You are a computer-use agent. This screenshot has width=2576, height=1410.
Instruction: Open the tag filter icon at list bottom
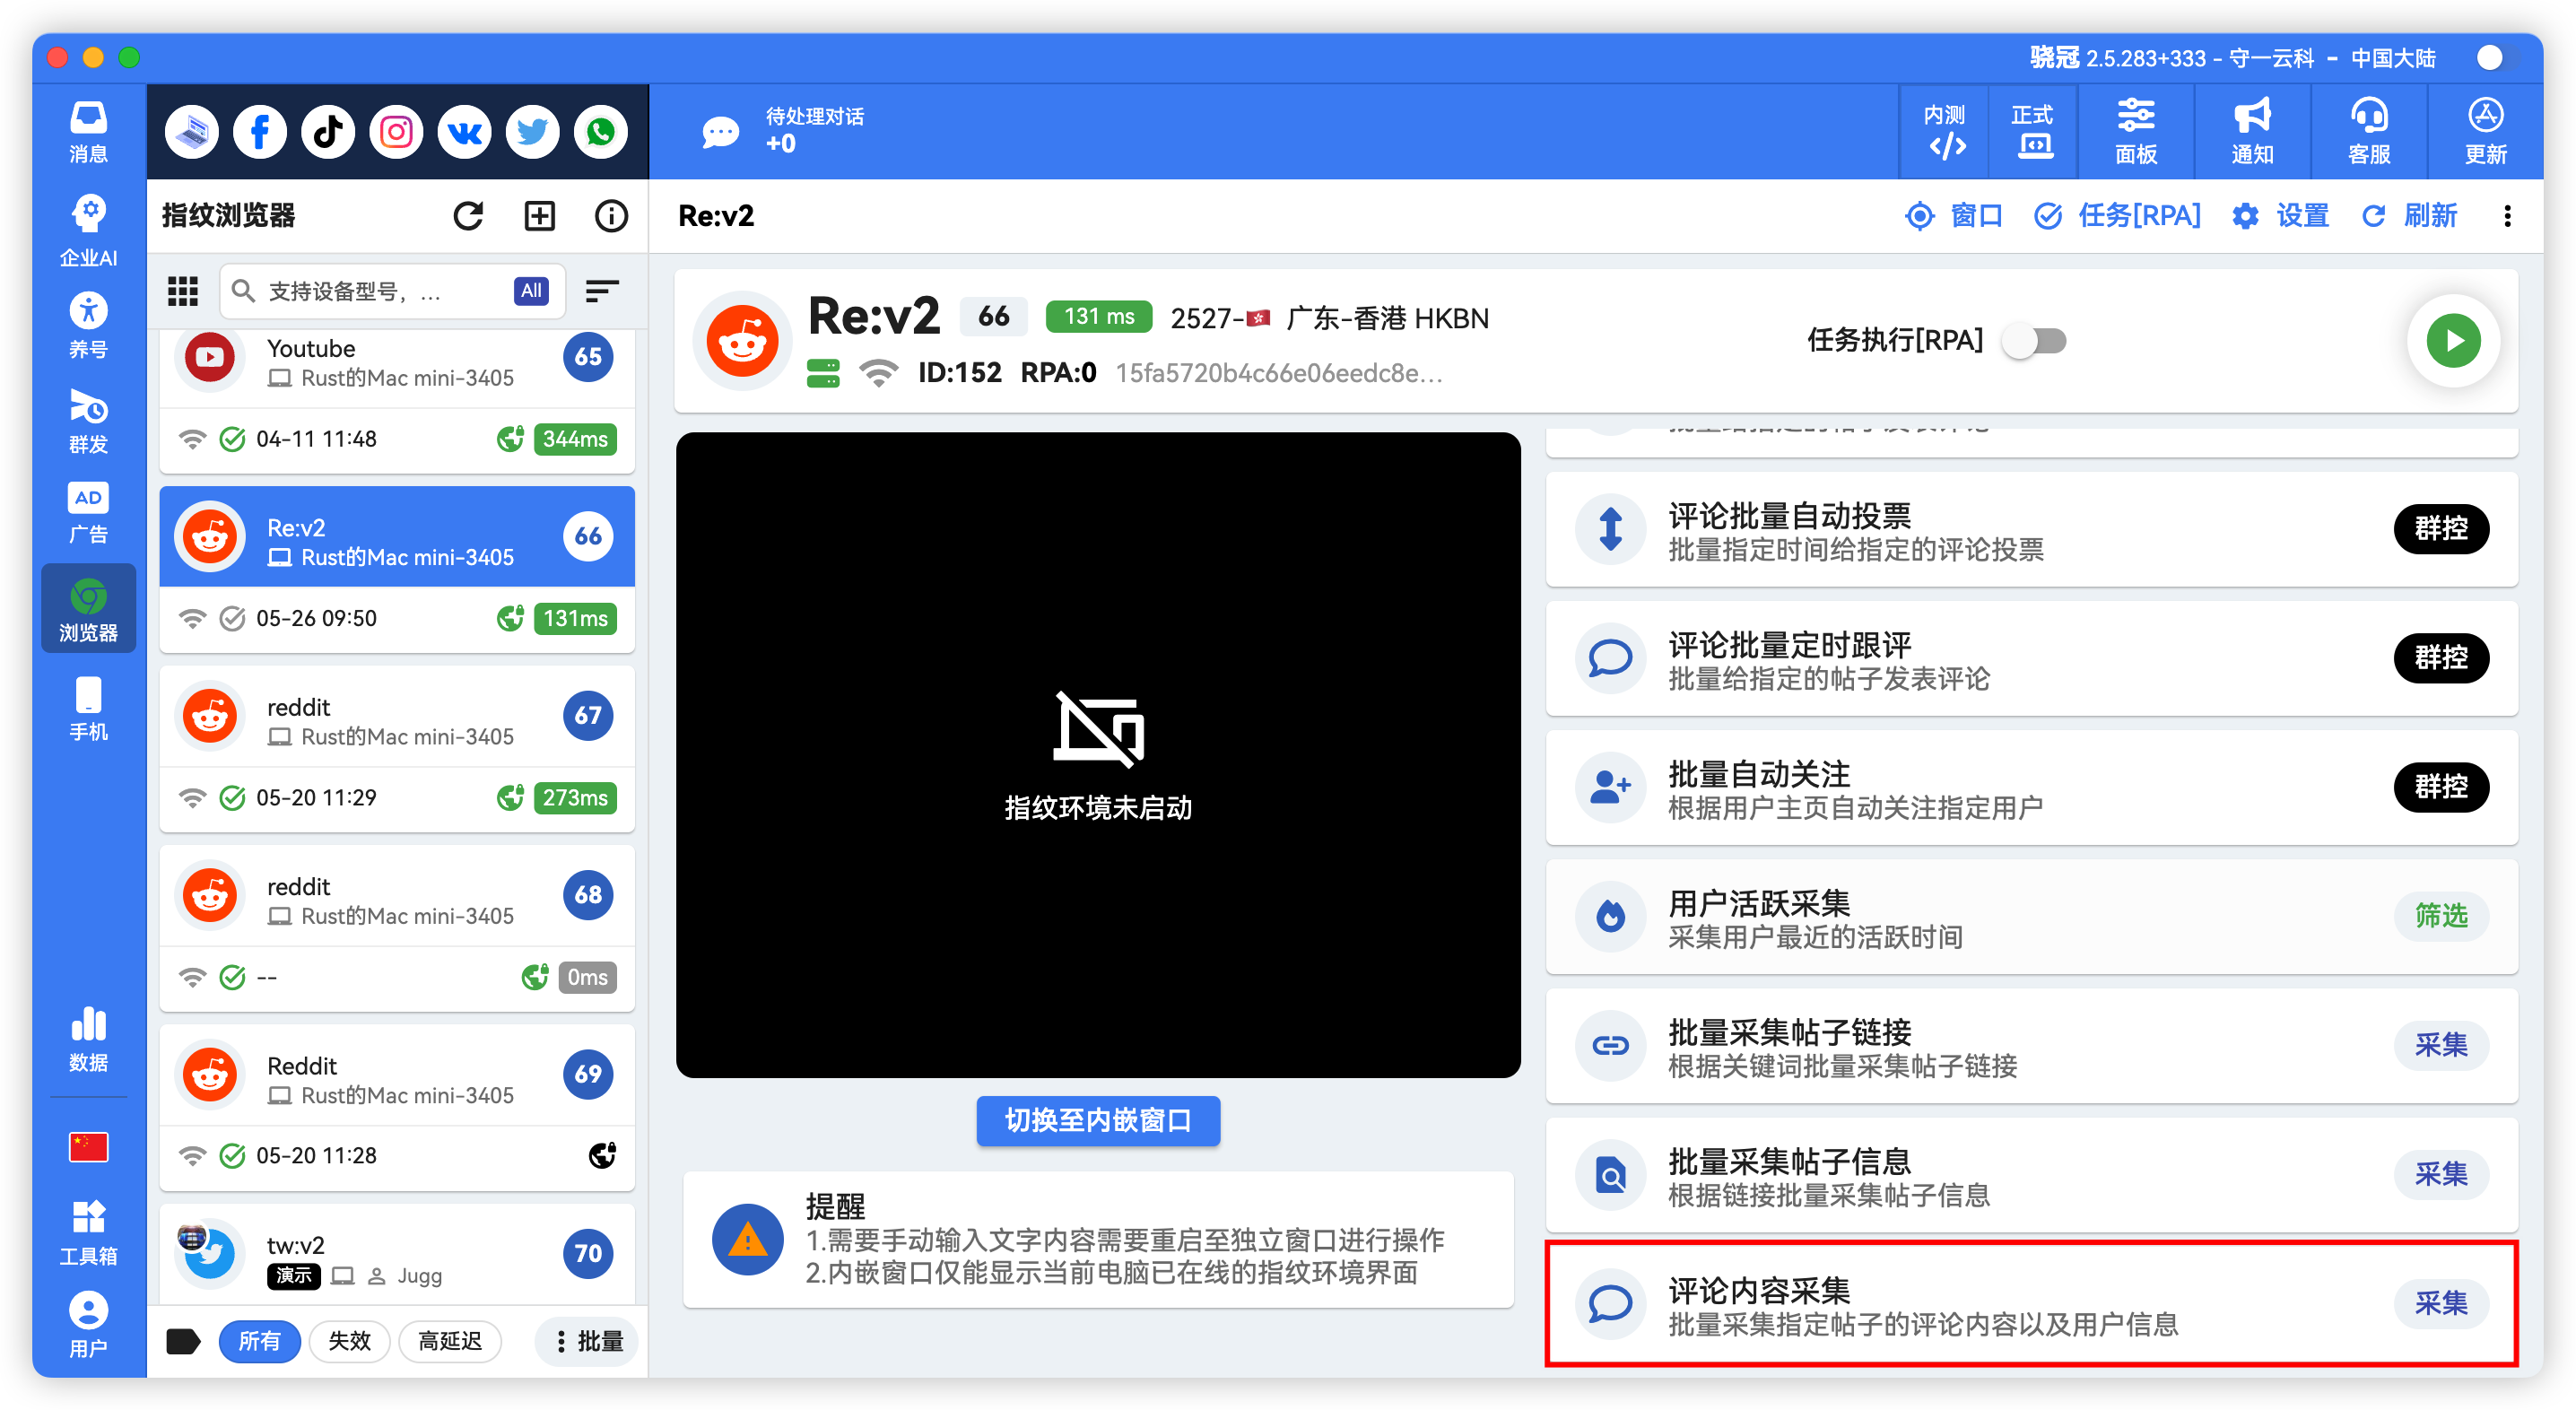click(183, 1341)
